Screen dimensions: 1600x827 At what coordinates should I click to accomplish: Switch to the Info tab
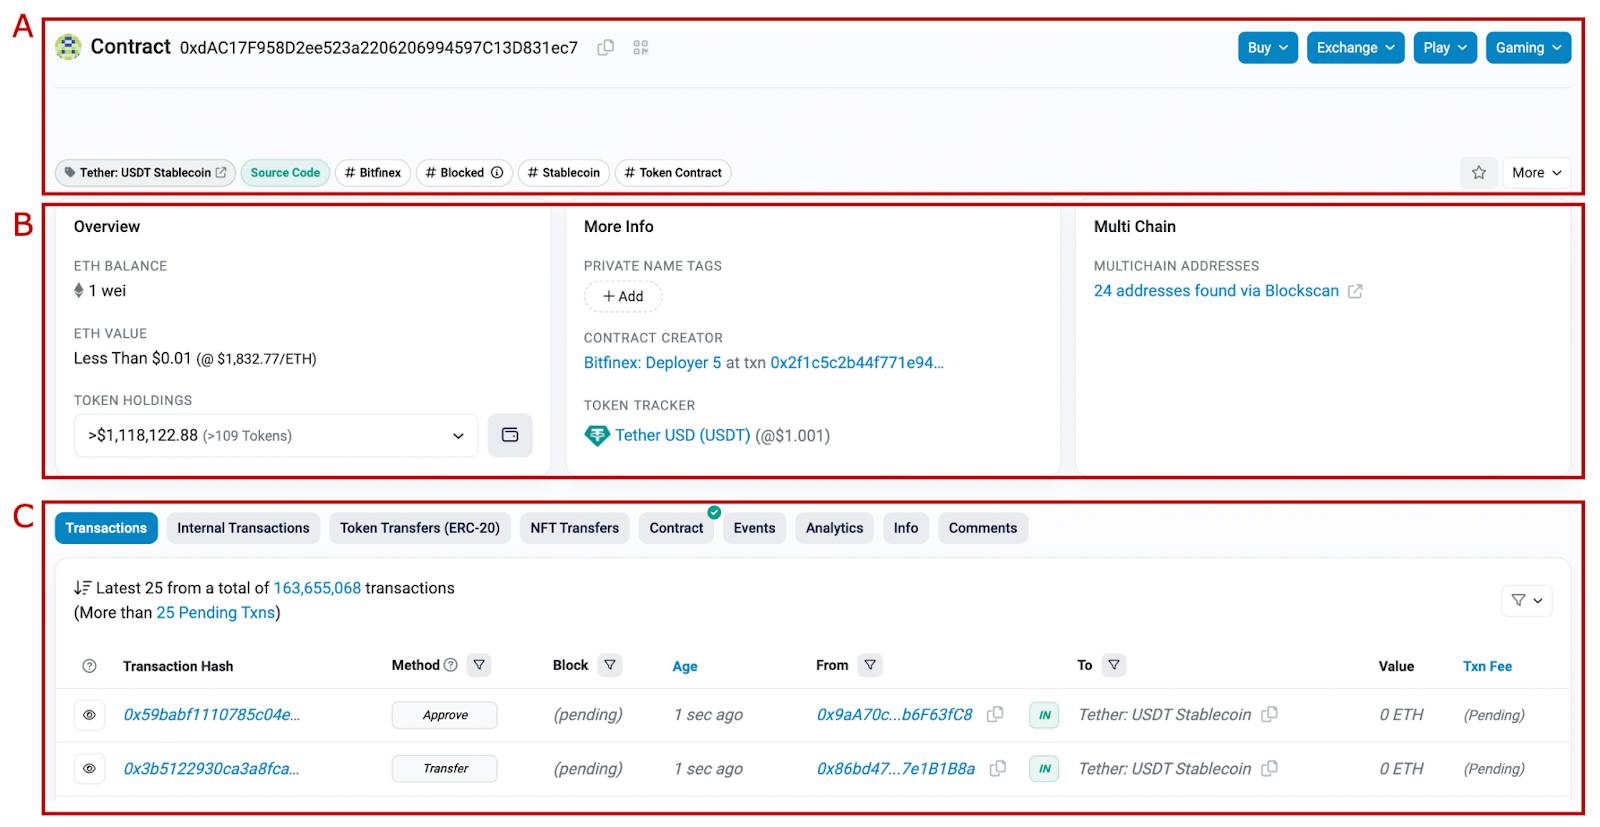[906, 528]
